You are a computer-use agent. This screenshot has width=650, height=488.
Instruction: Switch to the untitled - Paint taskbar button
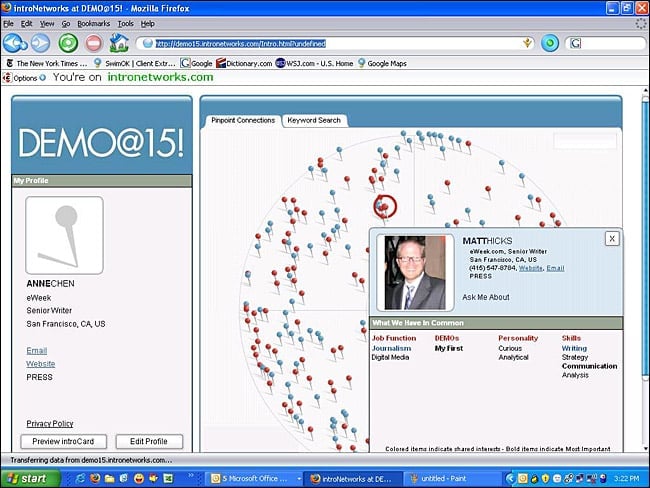[453, 479]
